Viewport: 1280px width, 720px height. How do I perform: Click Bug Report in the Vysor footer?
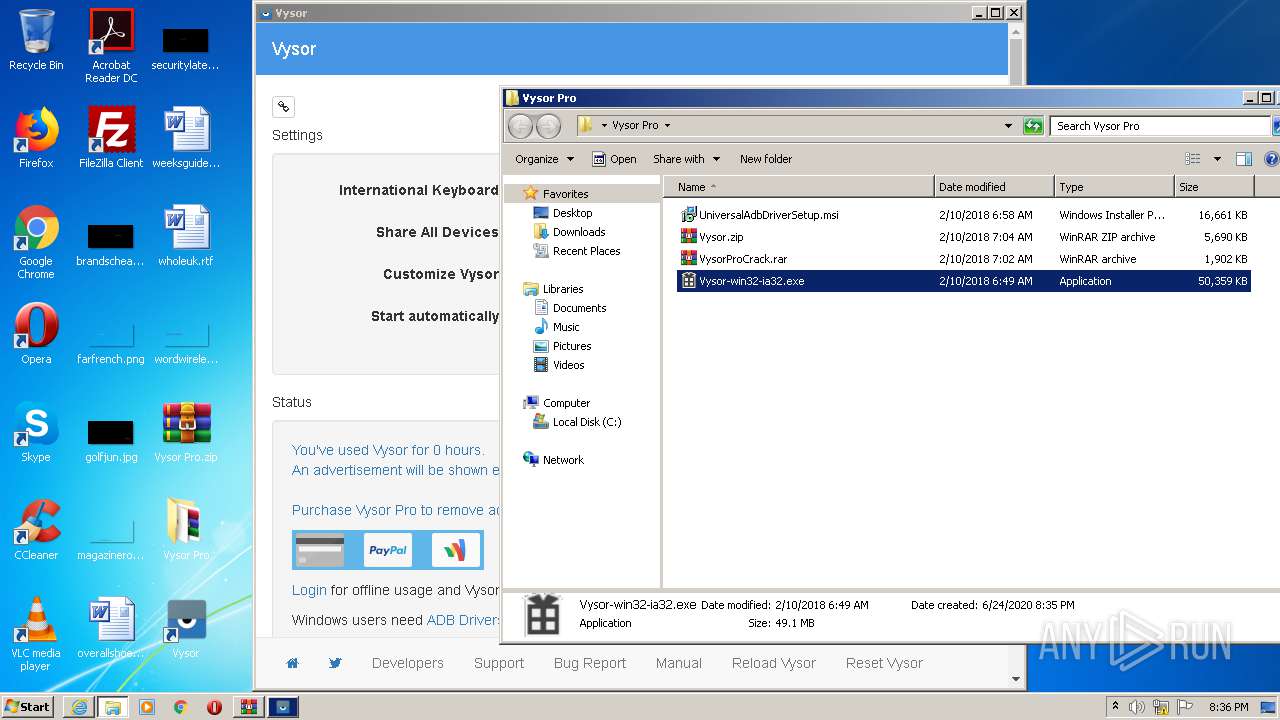point(589,663)
